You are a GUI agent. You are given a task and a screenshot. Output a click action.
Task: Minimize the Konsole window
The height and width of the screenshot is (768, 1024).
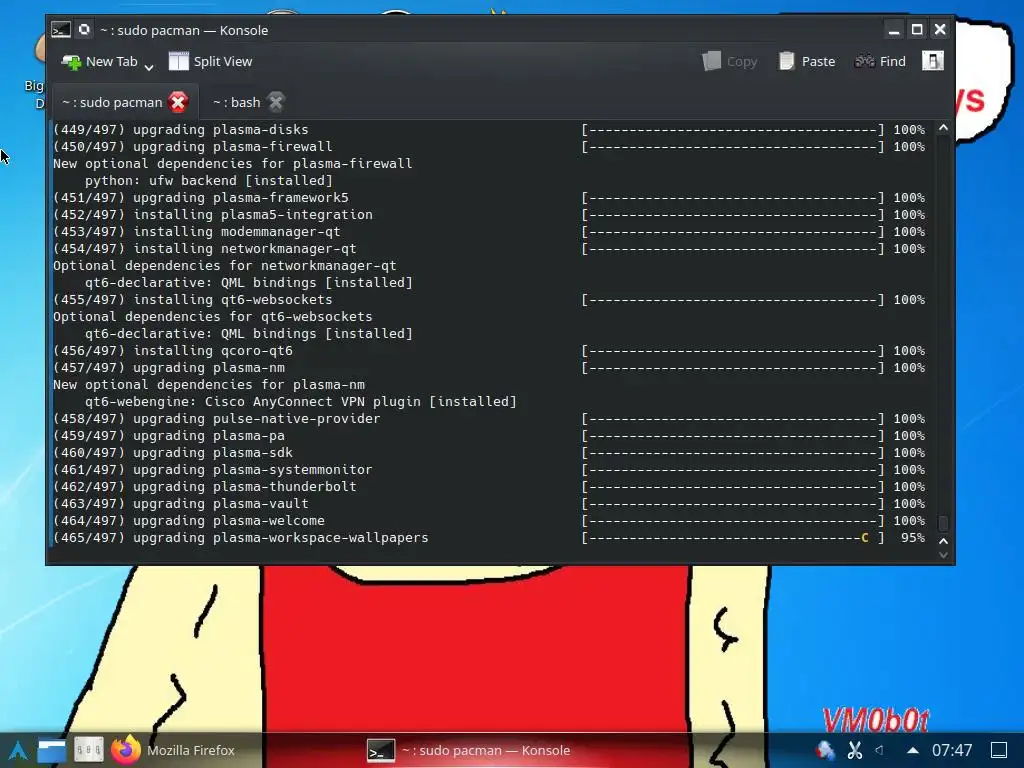894,30
